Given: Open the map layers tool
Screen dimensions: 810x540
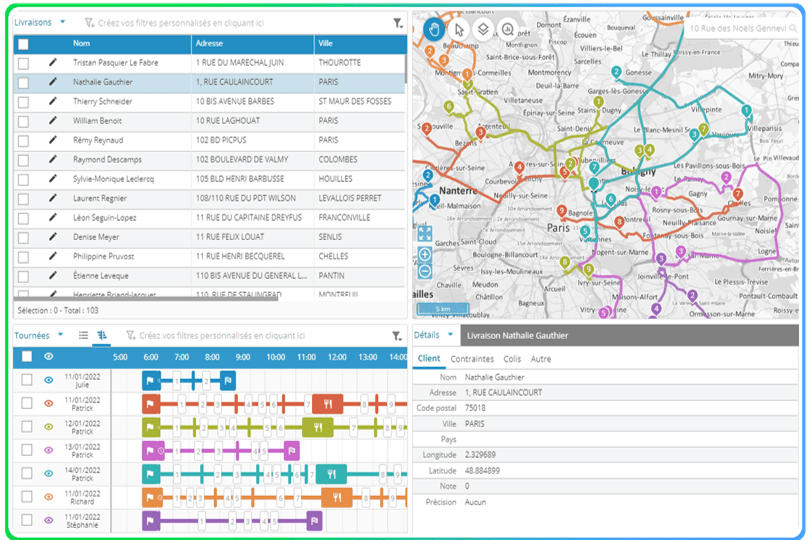Looking at the screenshot, I should click(x=483, y=29).
